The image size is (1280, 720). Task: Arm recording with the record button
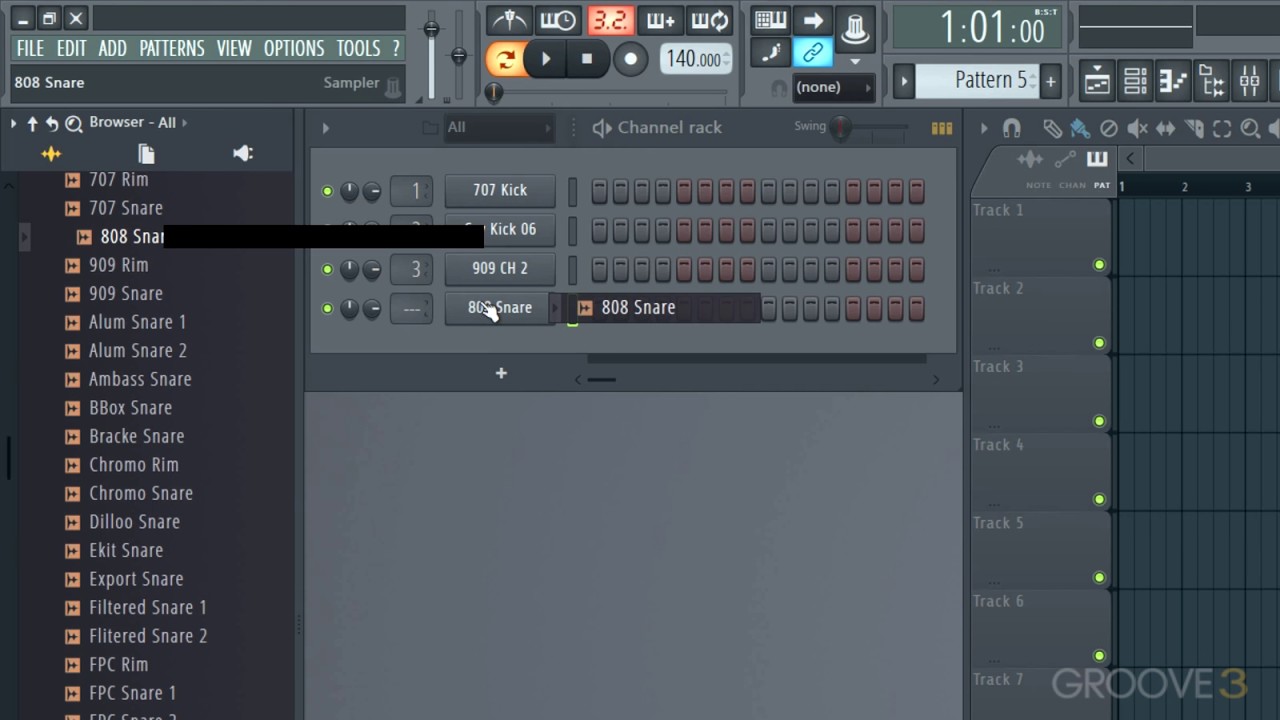(x=630, y=59)
